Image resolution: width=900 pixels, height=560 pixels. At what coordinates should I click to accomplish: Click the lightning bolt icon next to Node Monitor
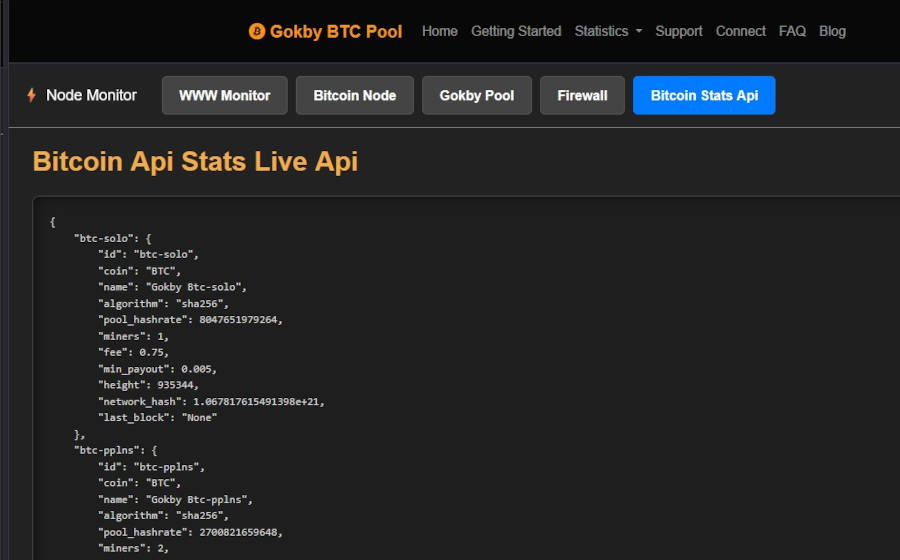coord(32,95)
